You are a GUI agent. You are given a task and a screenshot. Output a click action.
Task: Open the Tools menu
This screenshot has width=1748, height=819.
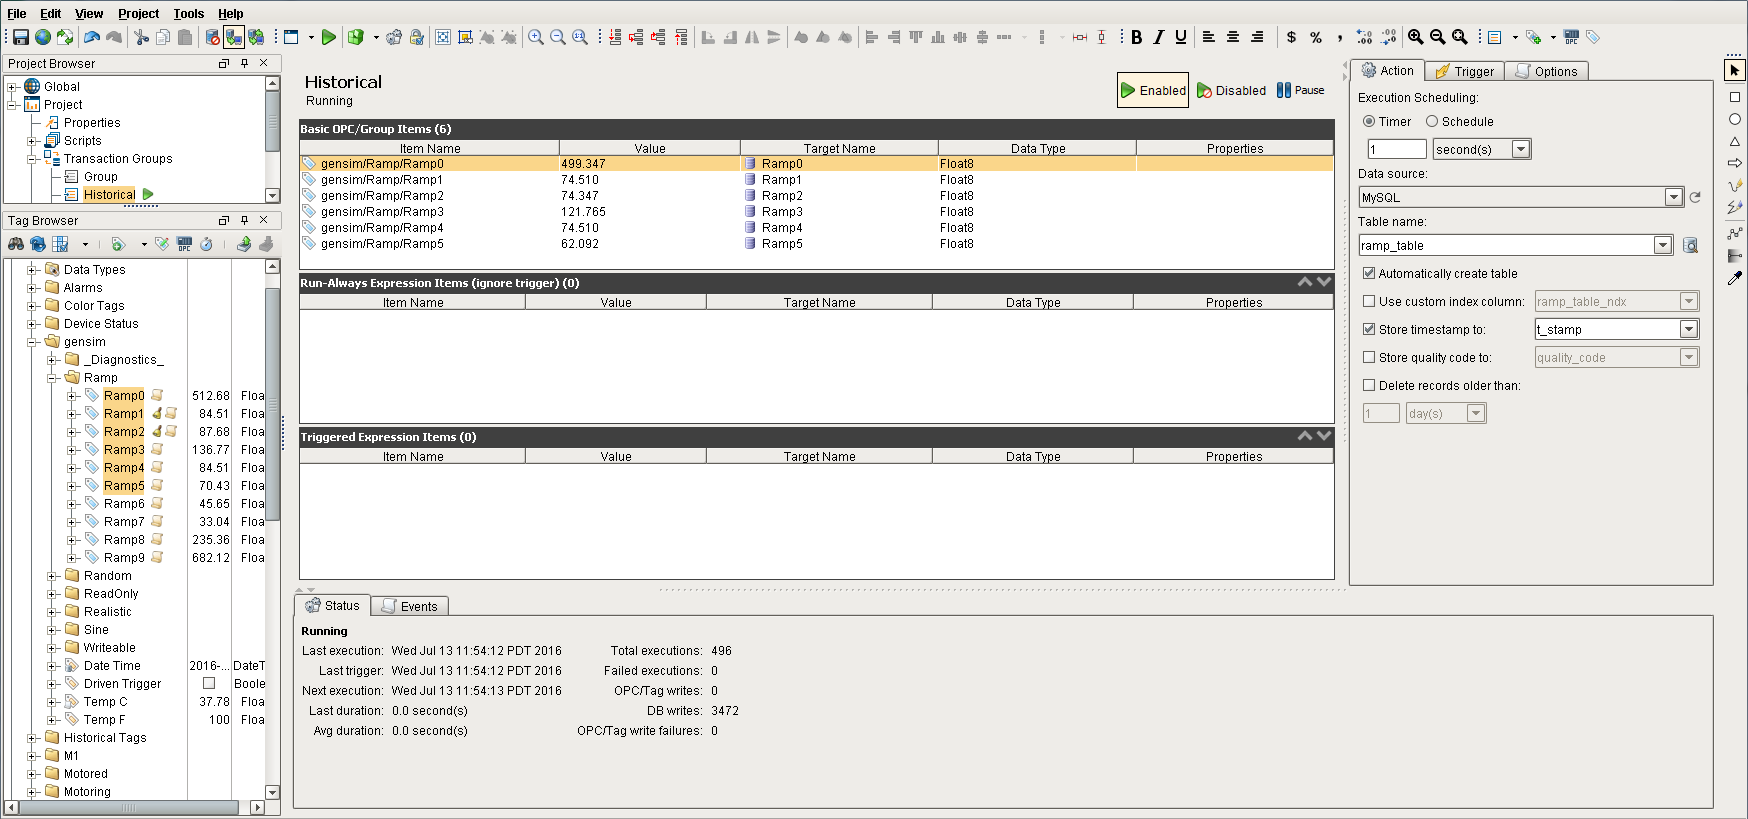[188, 13]
